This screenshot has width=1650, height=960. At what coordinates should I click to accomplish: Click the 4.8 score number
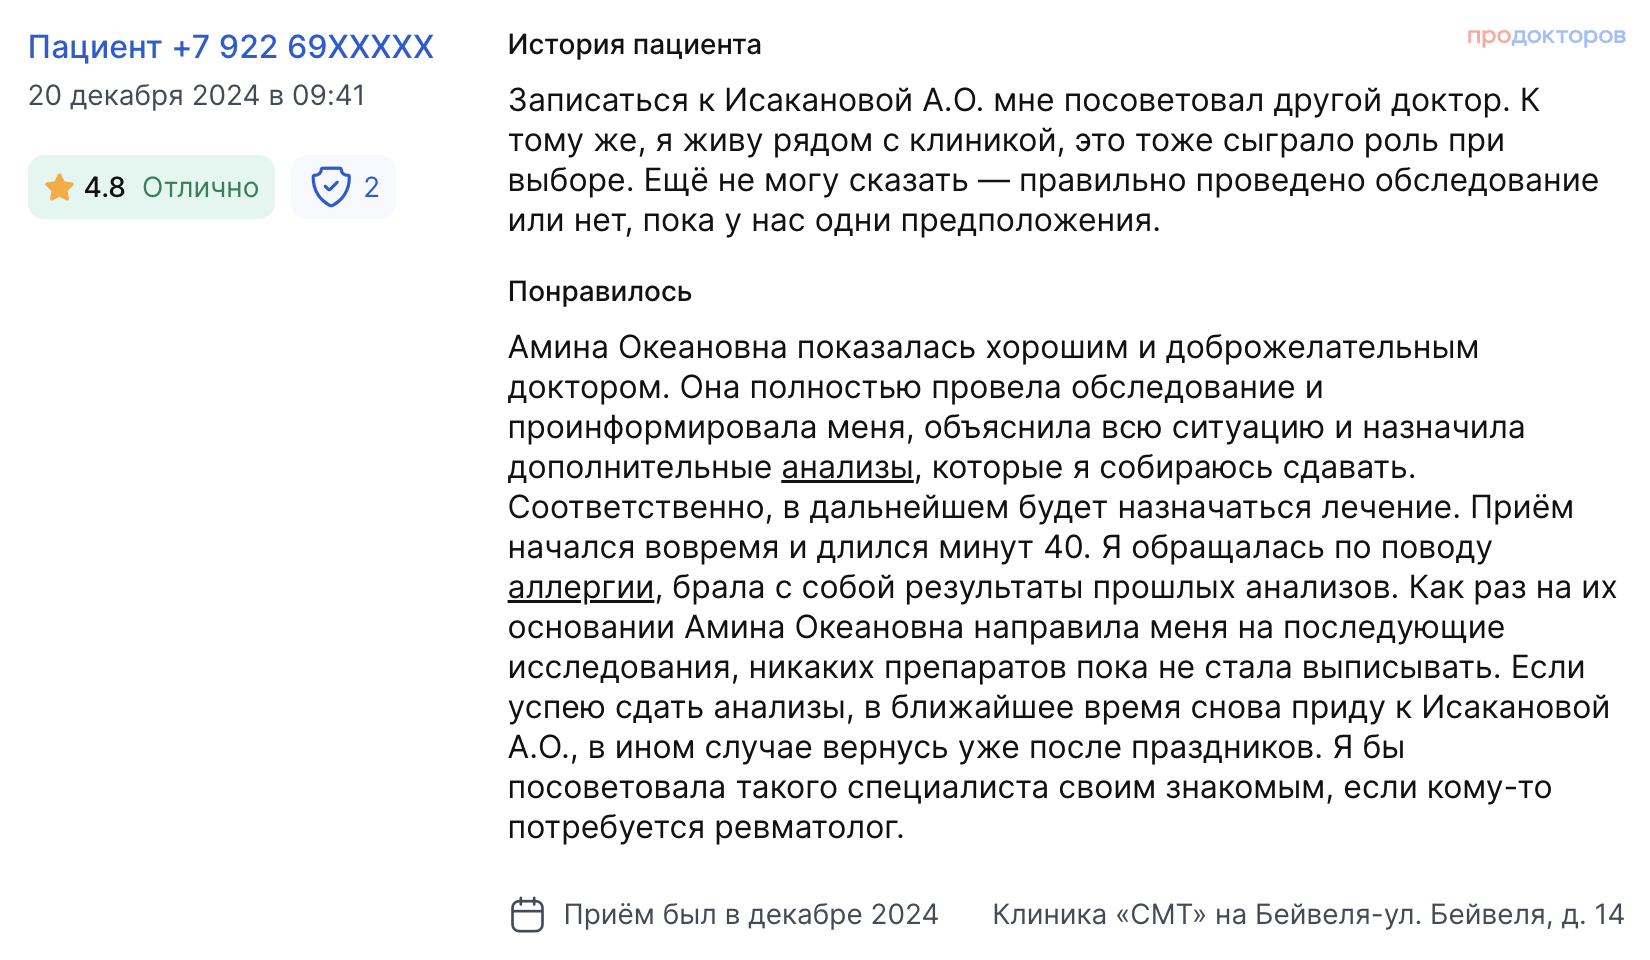104,187
